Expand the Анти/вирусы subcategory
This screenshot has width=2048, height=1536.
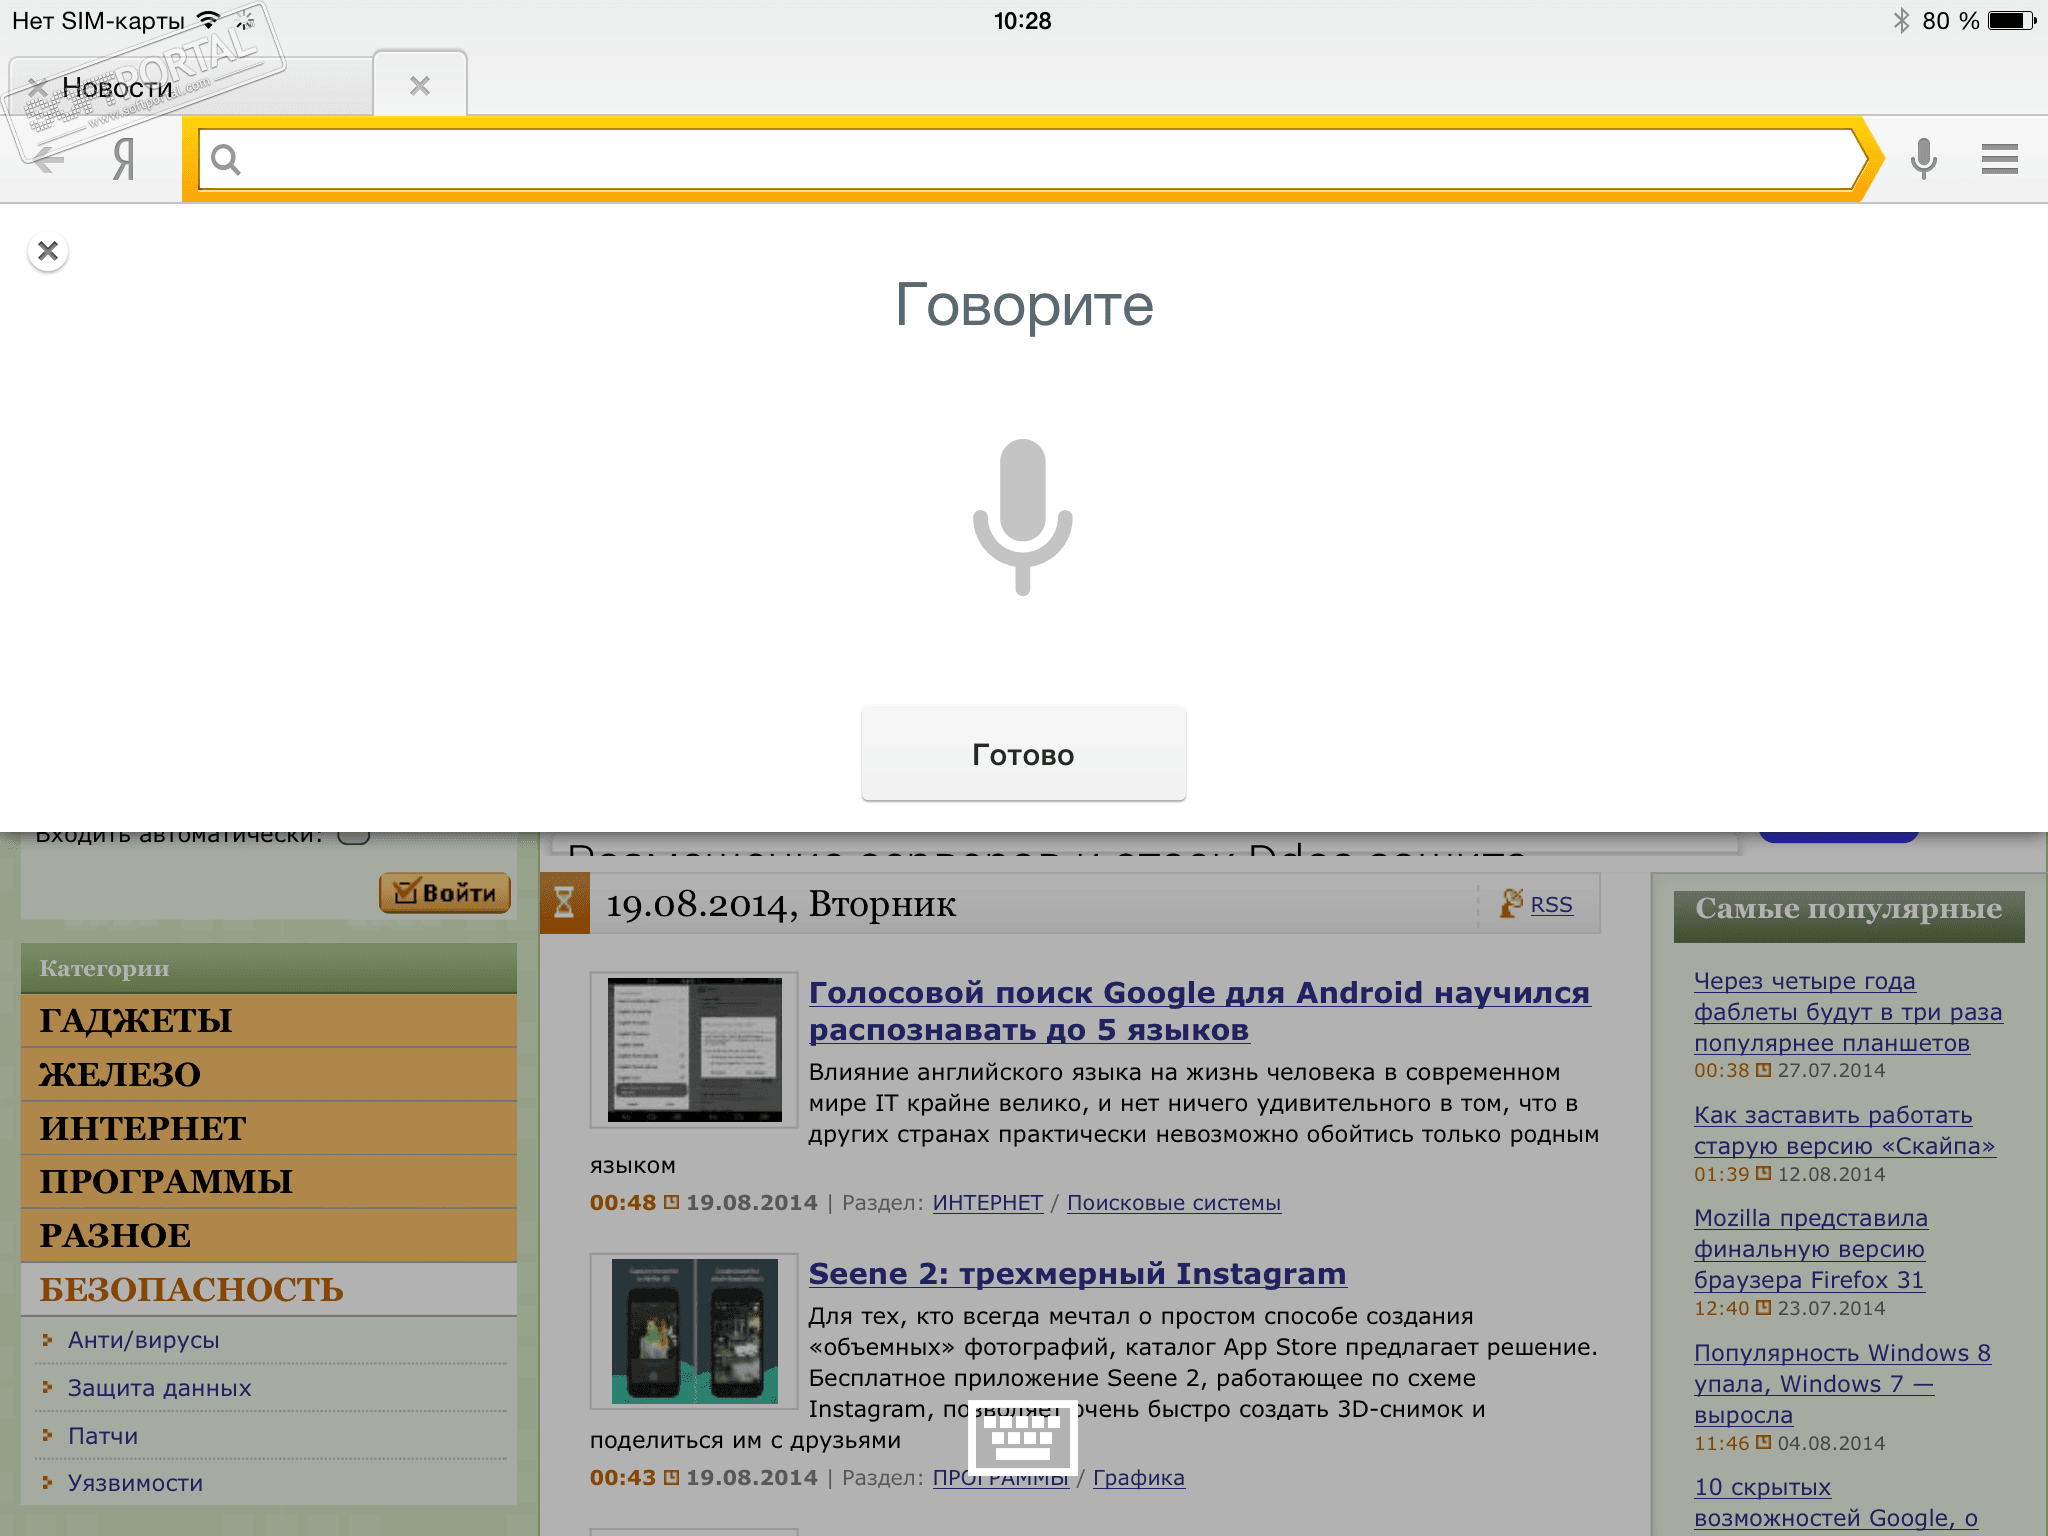pos(144,1340)
